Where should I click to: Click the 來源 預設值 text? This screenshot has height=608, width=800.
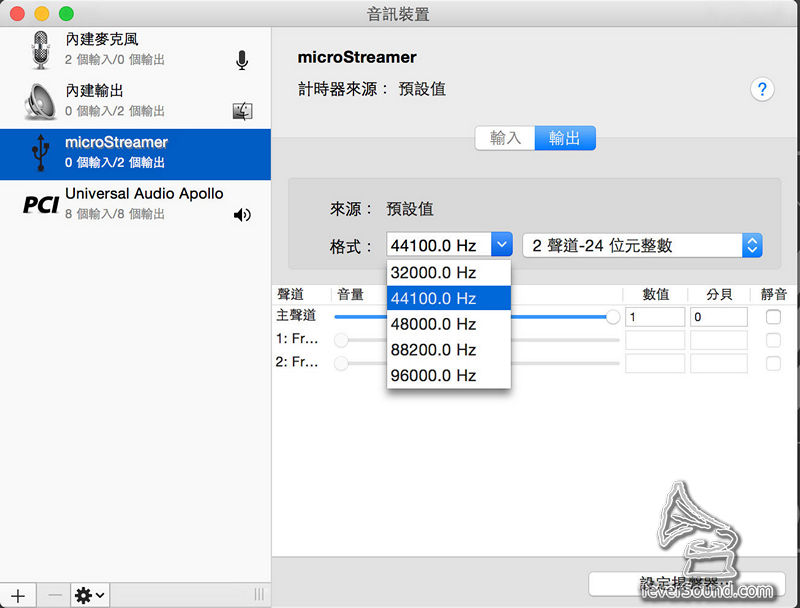(382, 209)
